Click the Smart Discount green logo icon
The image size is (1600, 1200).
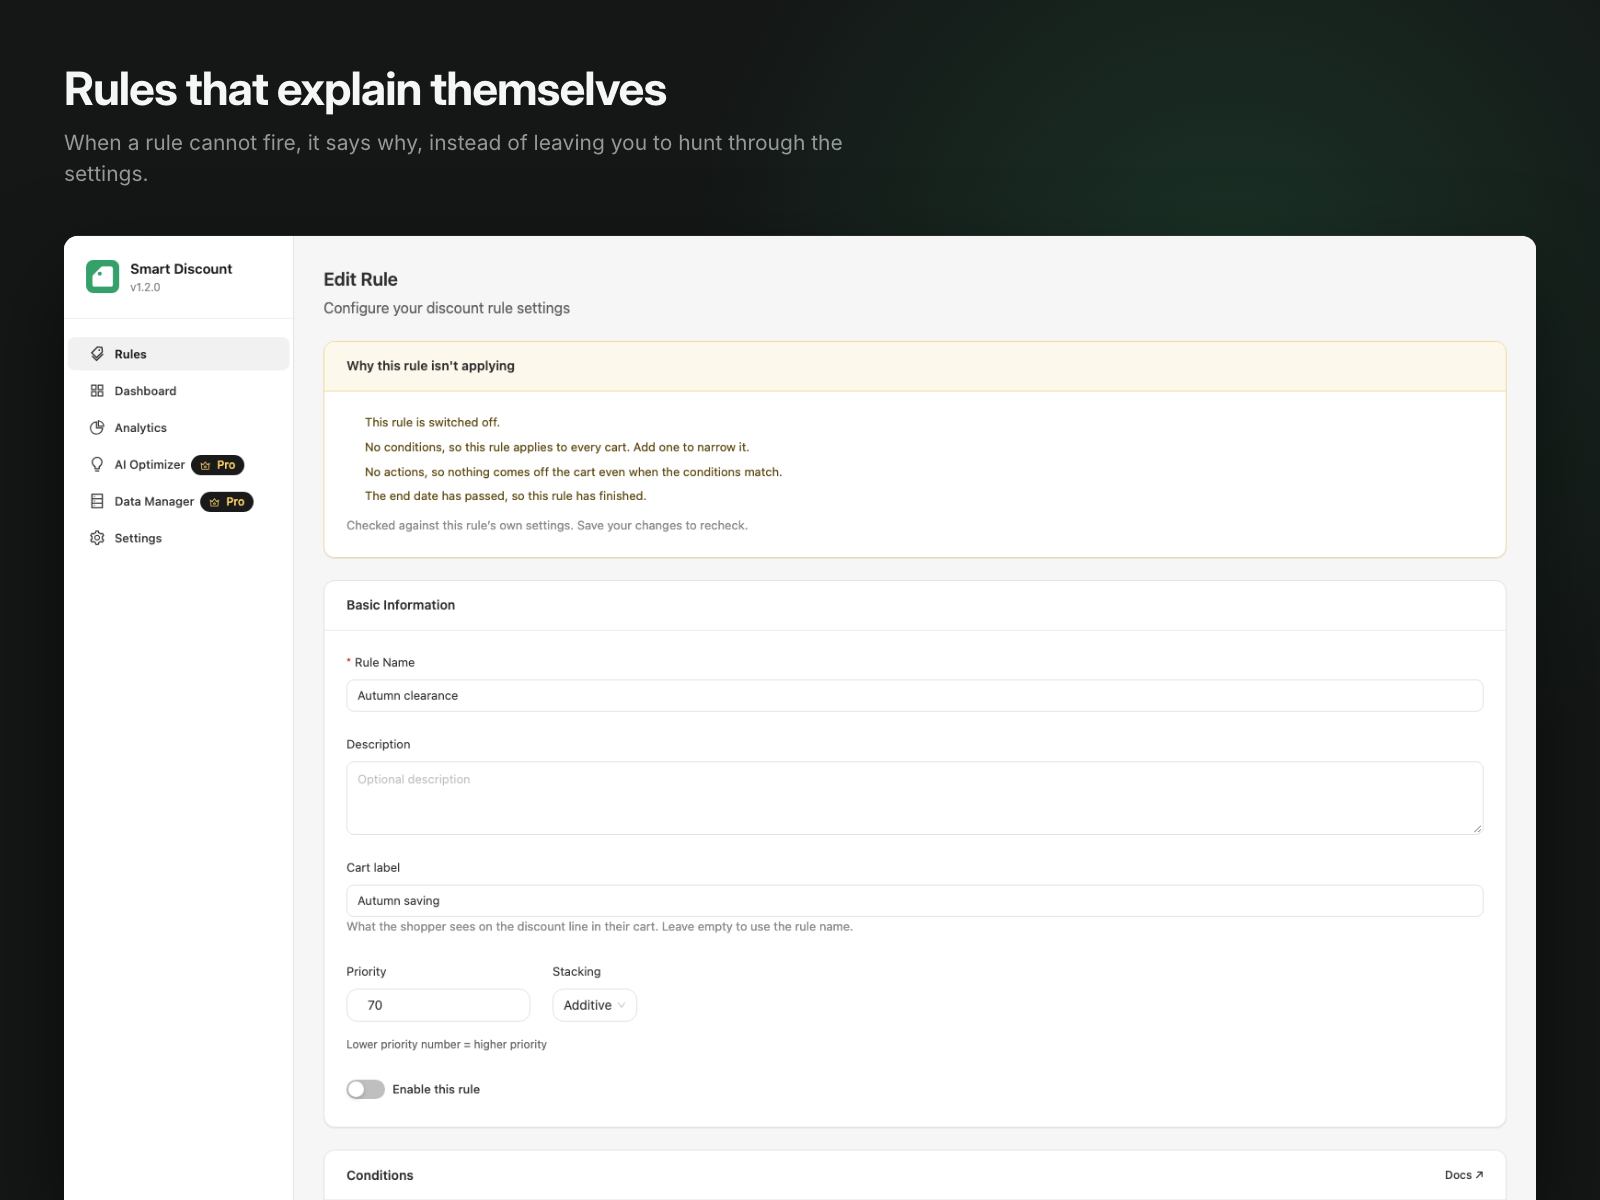tap(102, 276)
